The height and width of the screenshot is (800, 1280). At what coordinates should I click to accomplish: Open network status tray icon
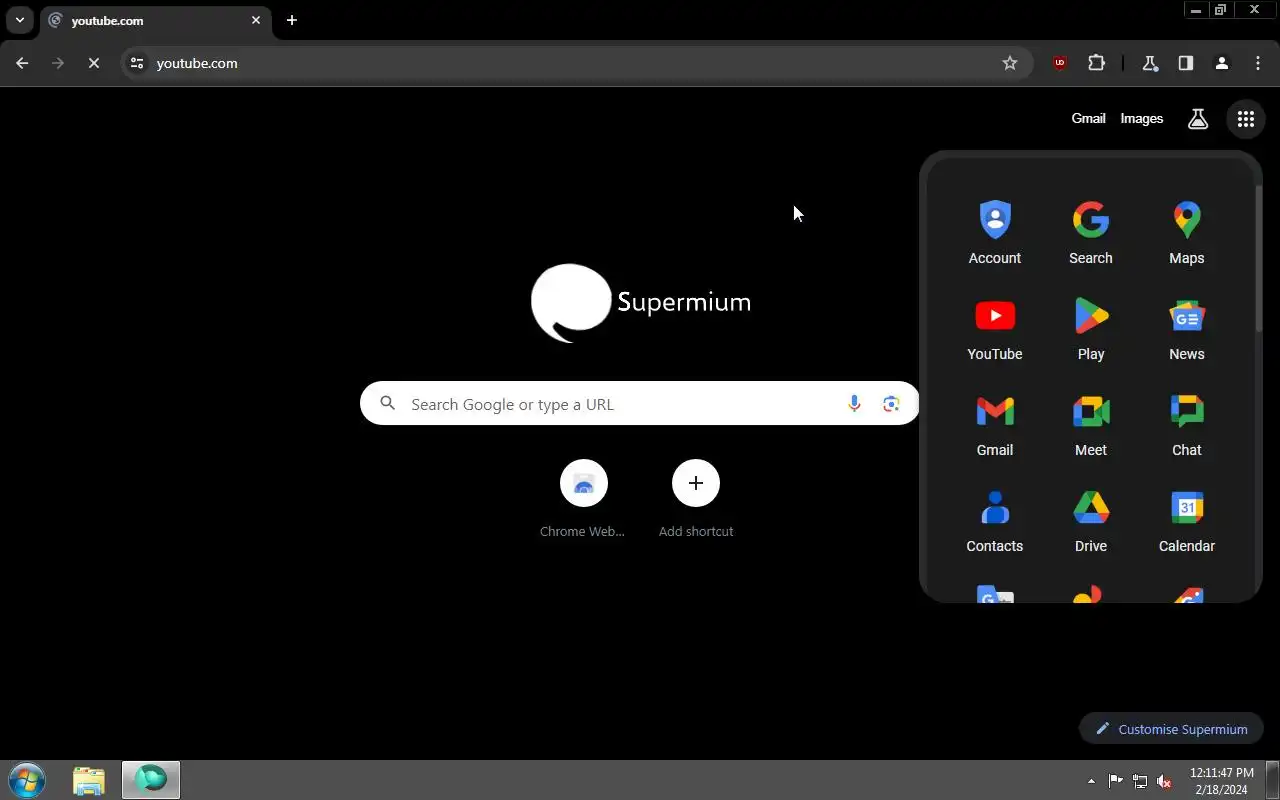click(x=1140, y=781)
